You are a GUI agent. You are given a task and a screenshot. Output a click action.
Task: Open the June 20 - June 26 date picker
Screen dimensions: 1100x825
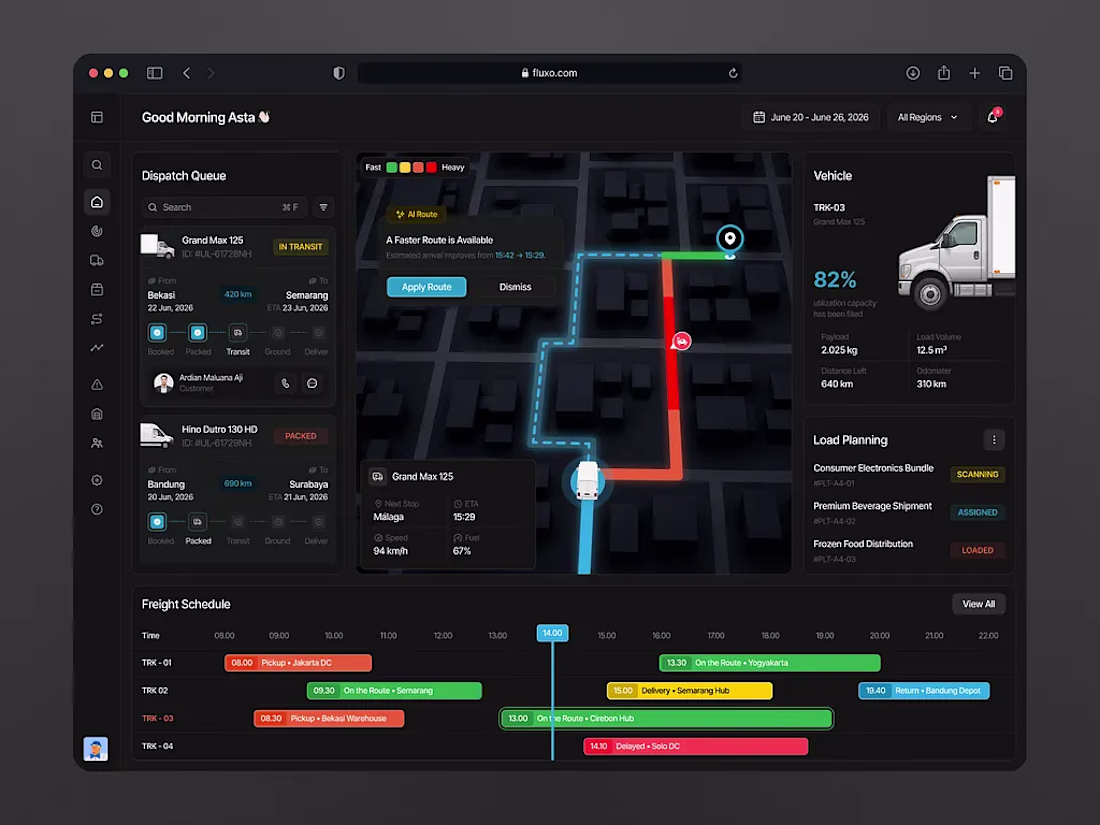(x=811, y=117)
